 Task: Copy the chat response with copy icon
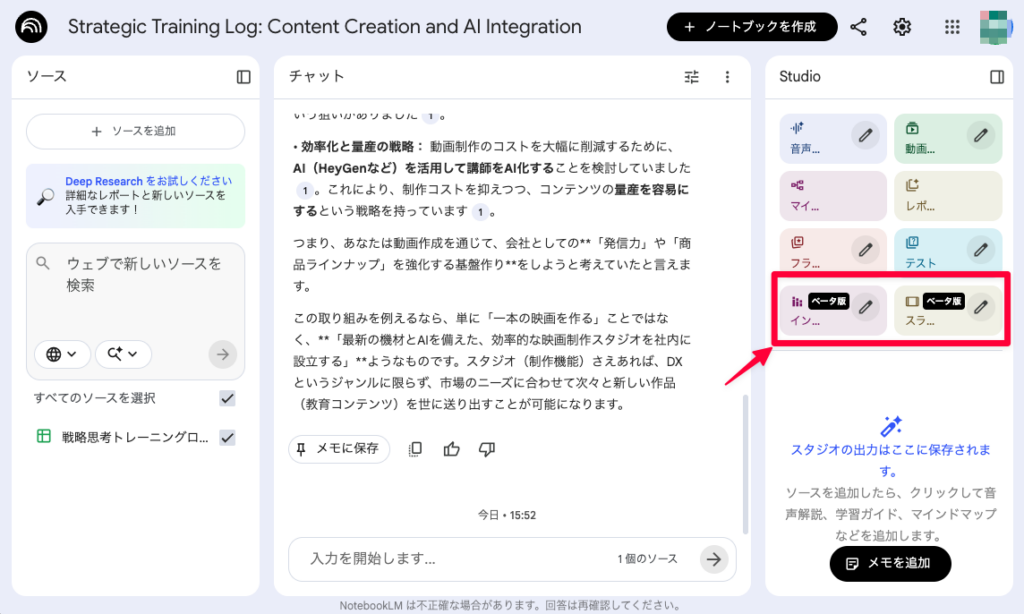(x=415, y=449)
